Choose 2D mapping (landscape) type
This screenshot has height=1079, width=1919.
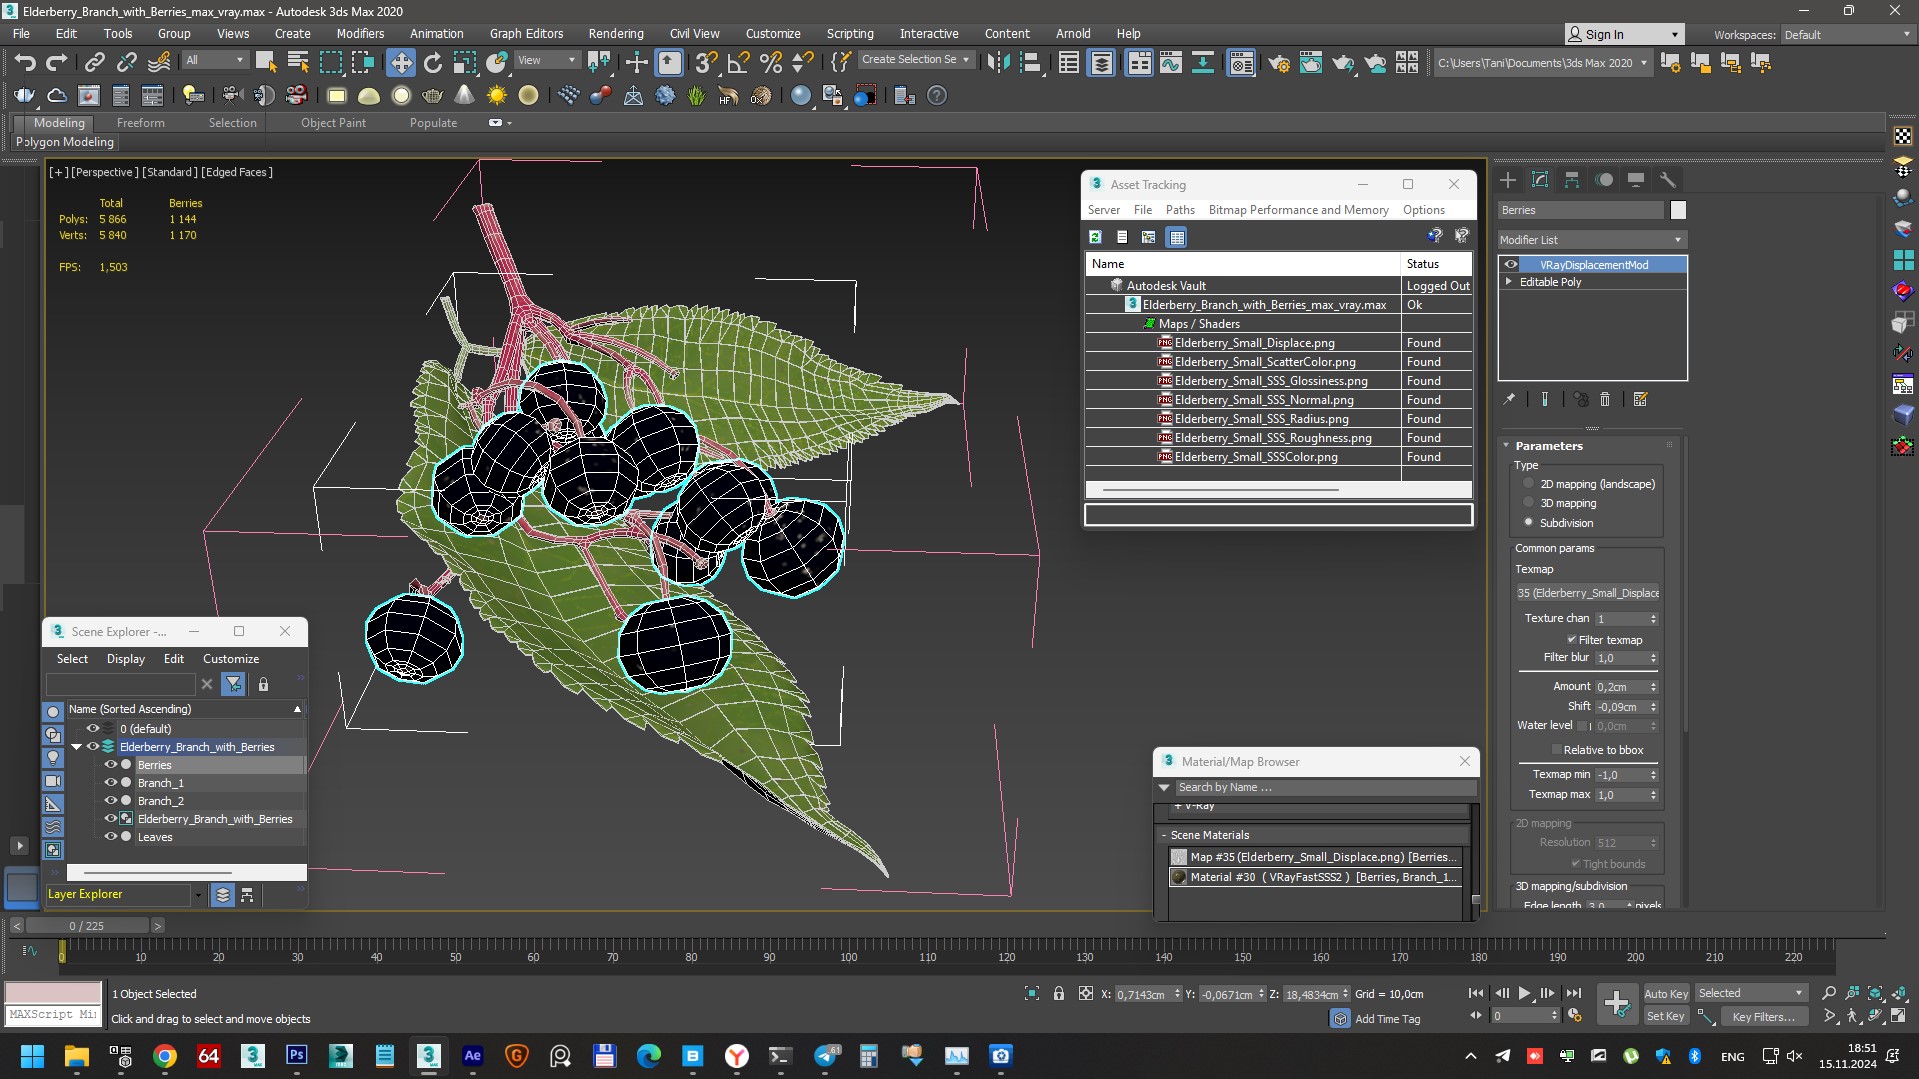1528,484
